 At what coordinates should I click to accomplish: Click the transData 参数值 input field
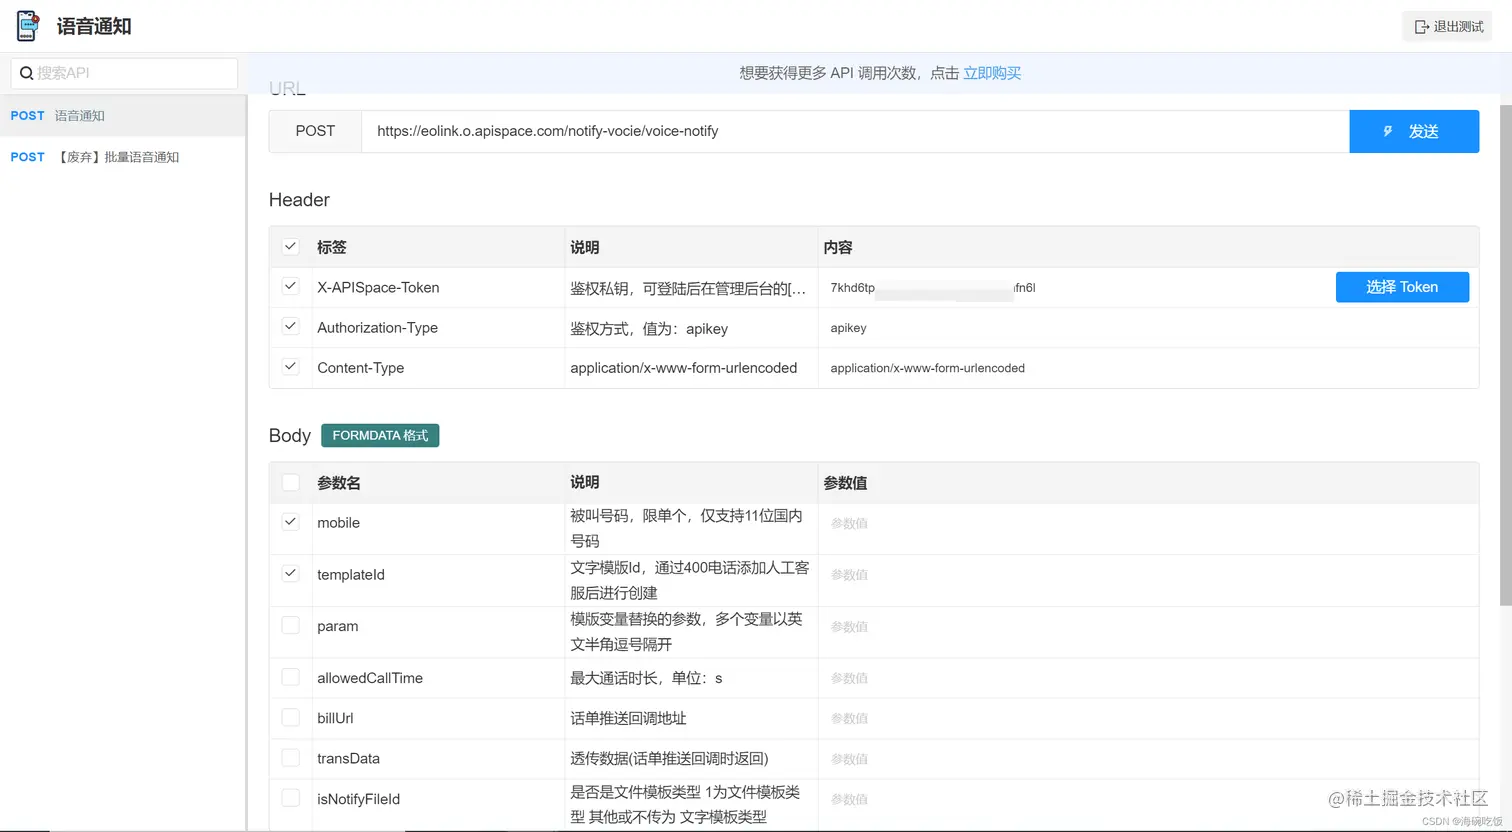(x=1148, y=759)
